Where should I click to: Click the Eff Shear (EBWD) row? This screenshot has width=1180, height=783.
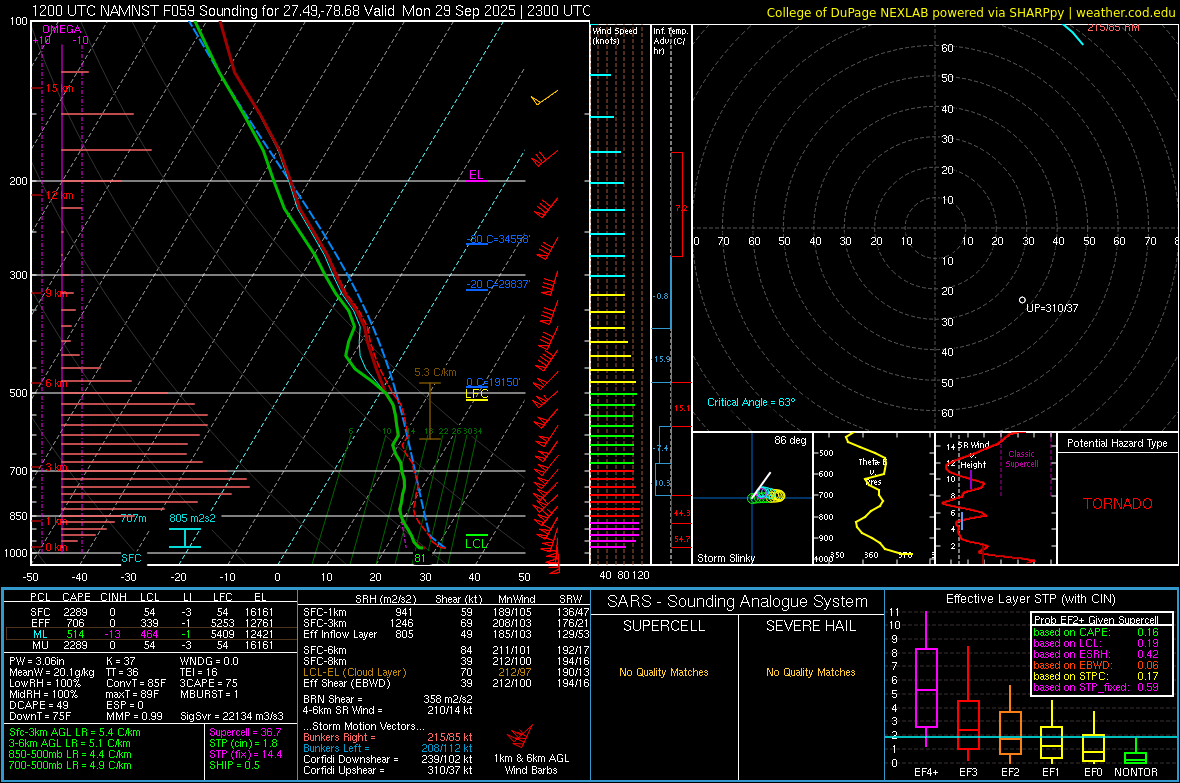coord(446,683)
